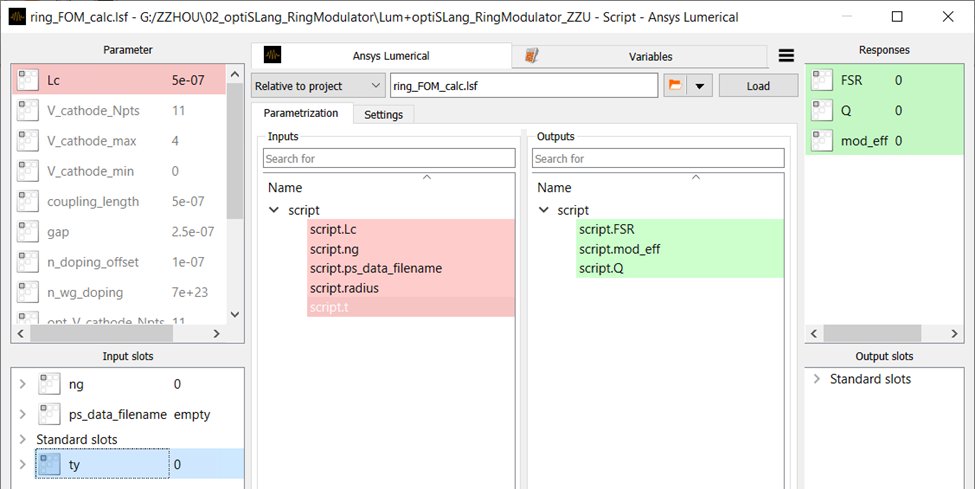Click the V_cathode_Npts parameter icon

(28, 111)
